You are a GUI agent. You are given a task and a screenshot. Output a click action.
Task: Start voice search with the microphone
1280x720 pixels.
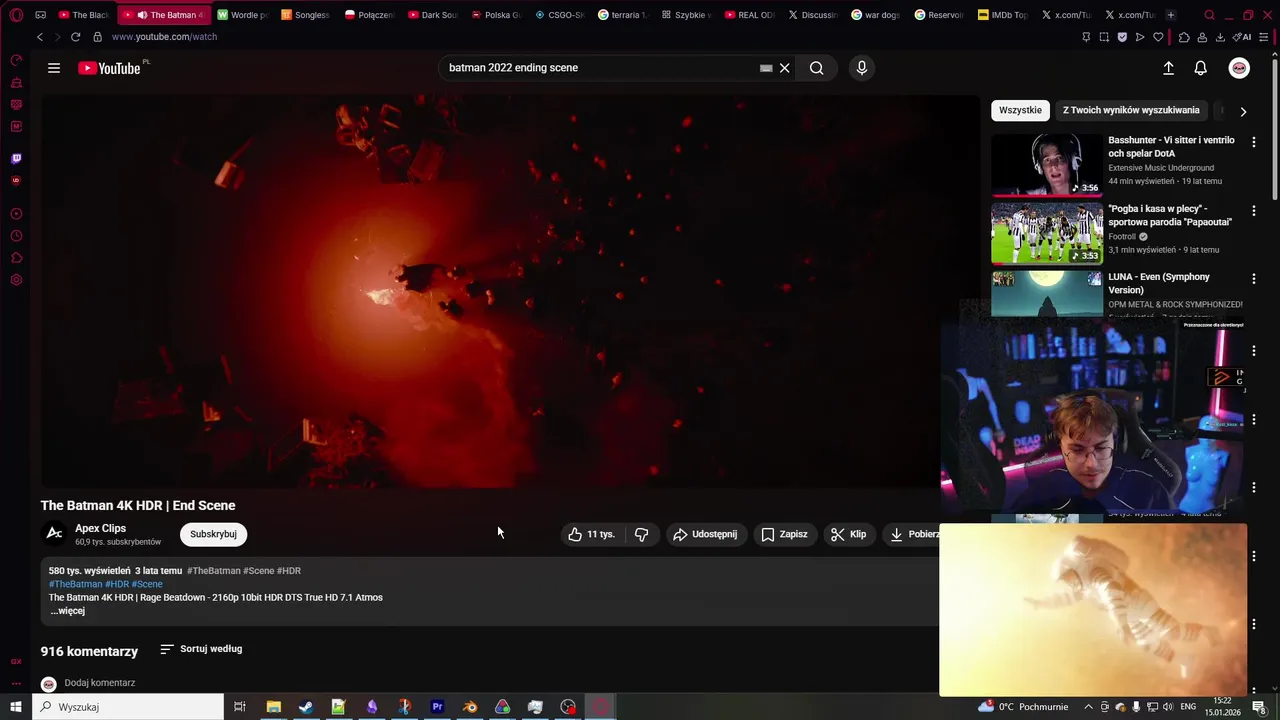(x=862, y=68)
